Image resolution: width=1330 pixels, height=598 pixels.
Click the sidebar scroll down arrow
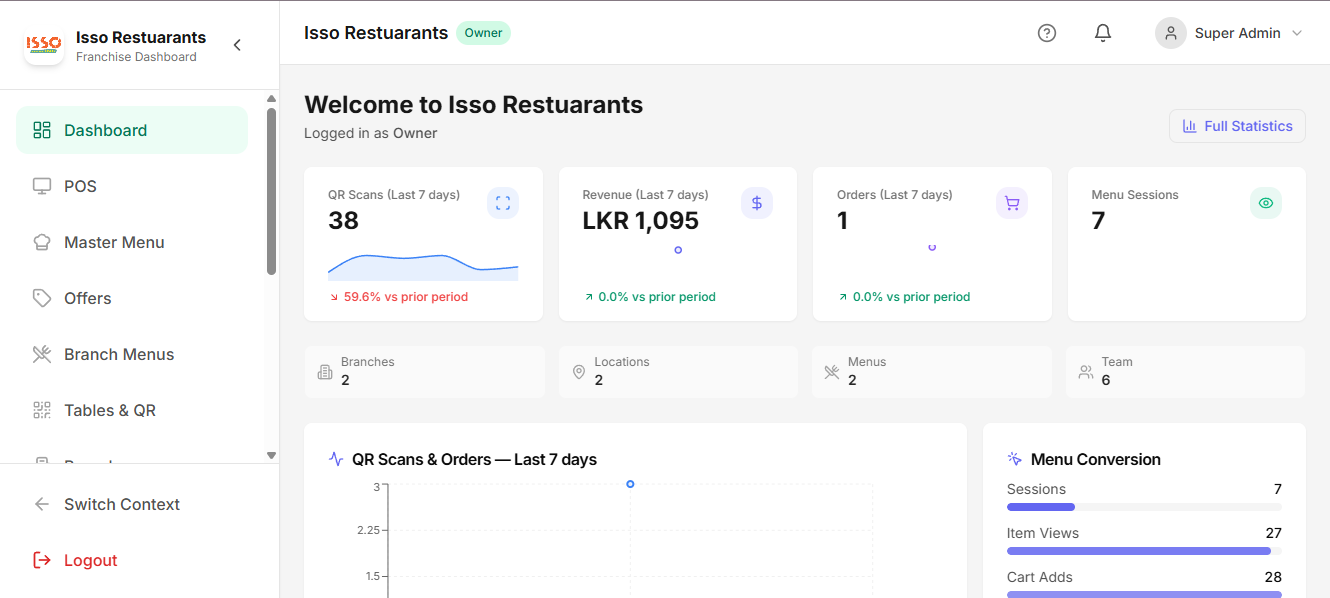[271, 455]
